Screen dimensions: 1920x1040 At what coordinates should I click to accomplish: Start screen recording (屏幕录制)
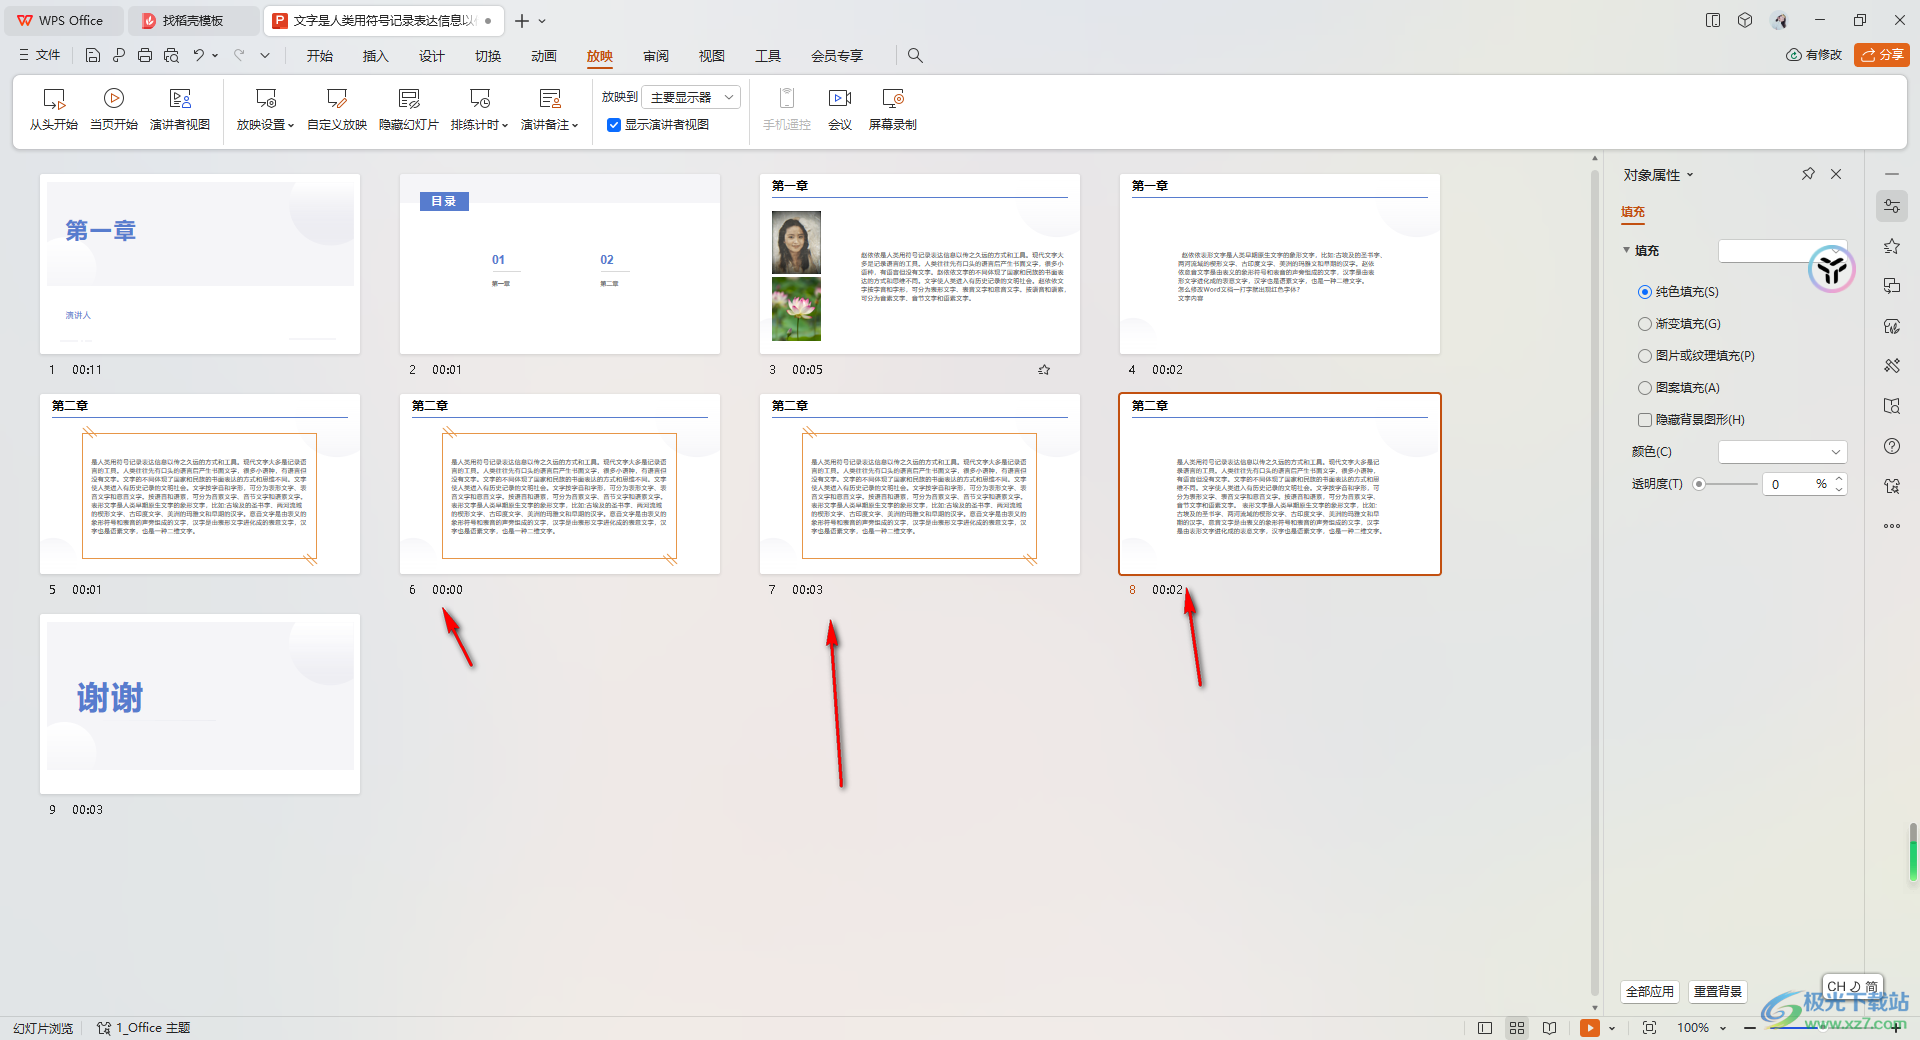click(893, 109)
